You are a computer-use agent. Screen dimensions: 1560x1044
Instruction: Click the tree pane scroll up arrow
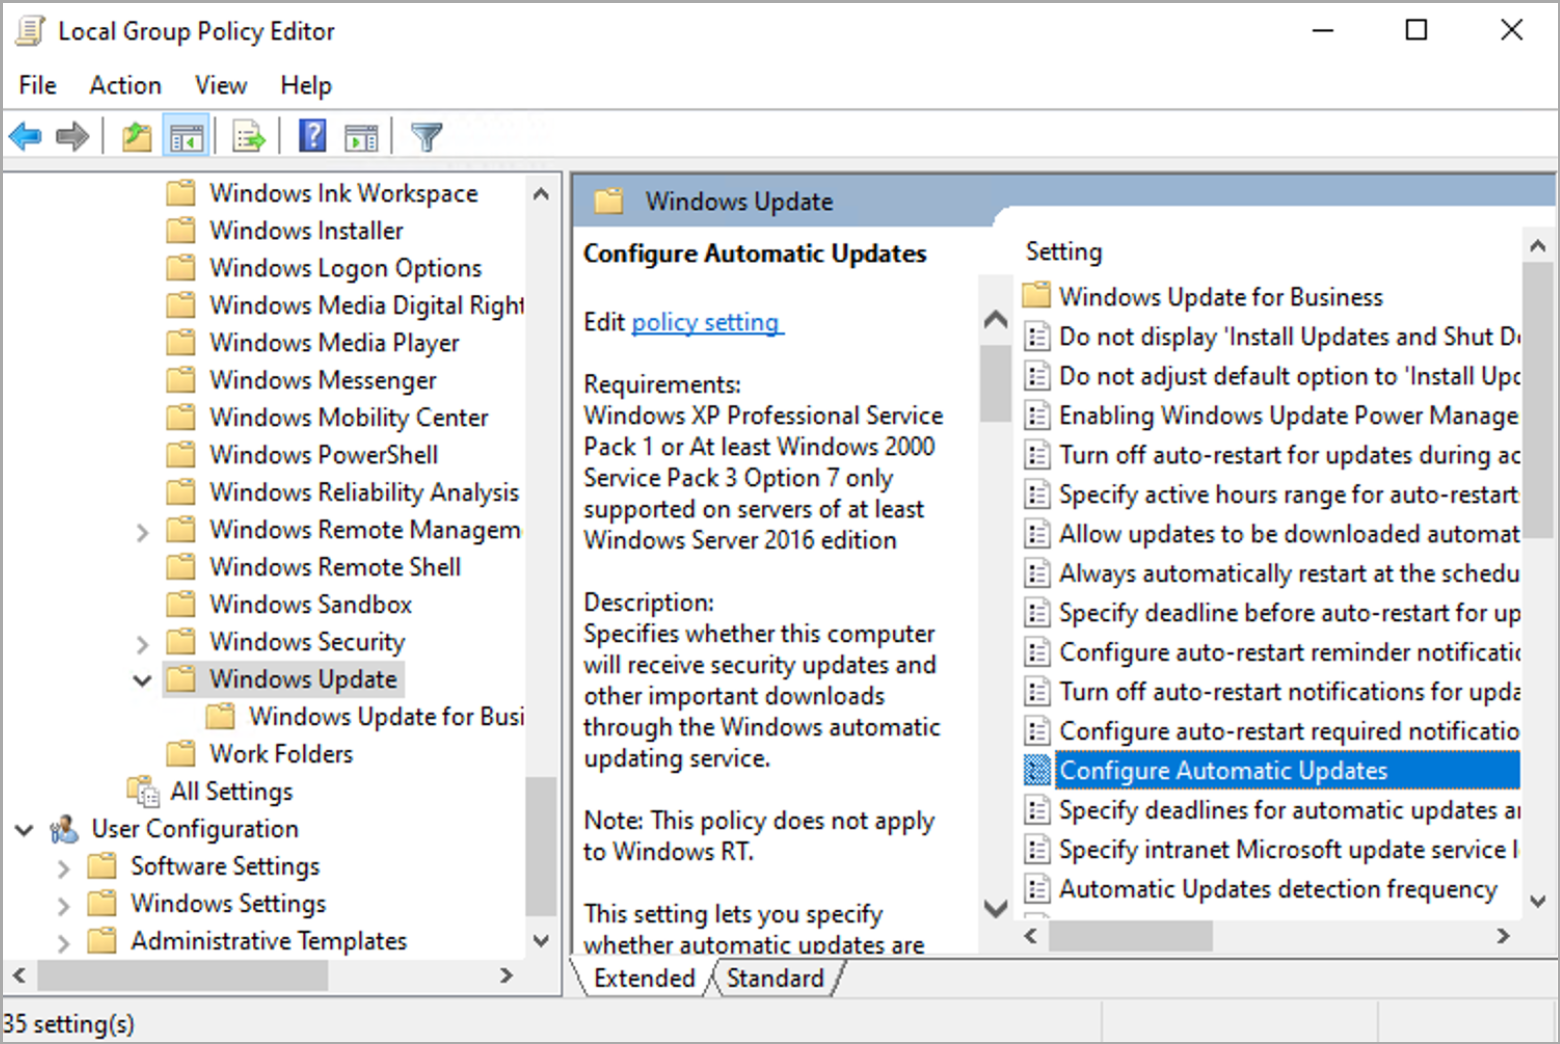pyautogui.click(x=541, y=194)
